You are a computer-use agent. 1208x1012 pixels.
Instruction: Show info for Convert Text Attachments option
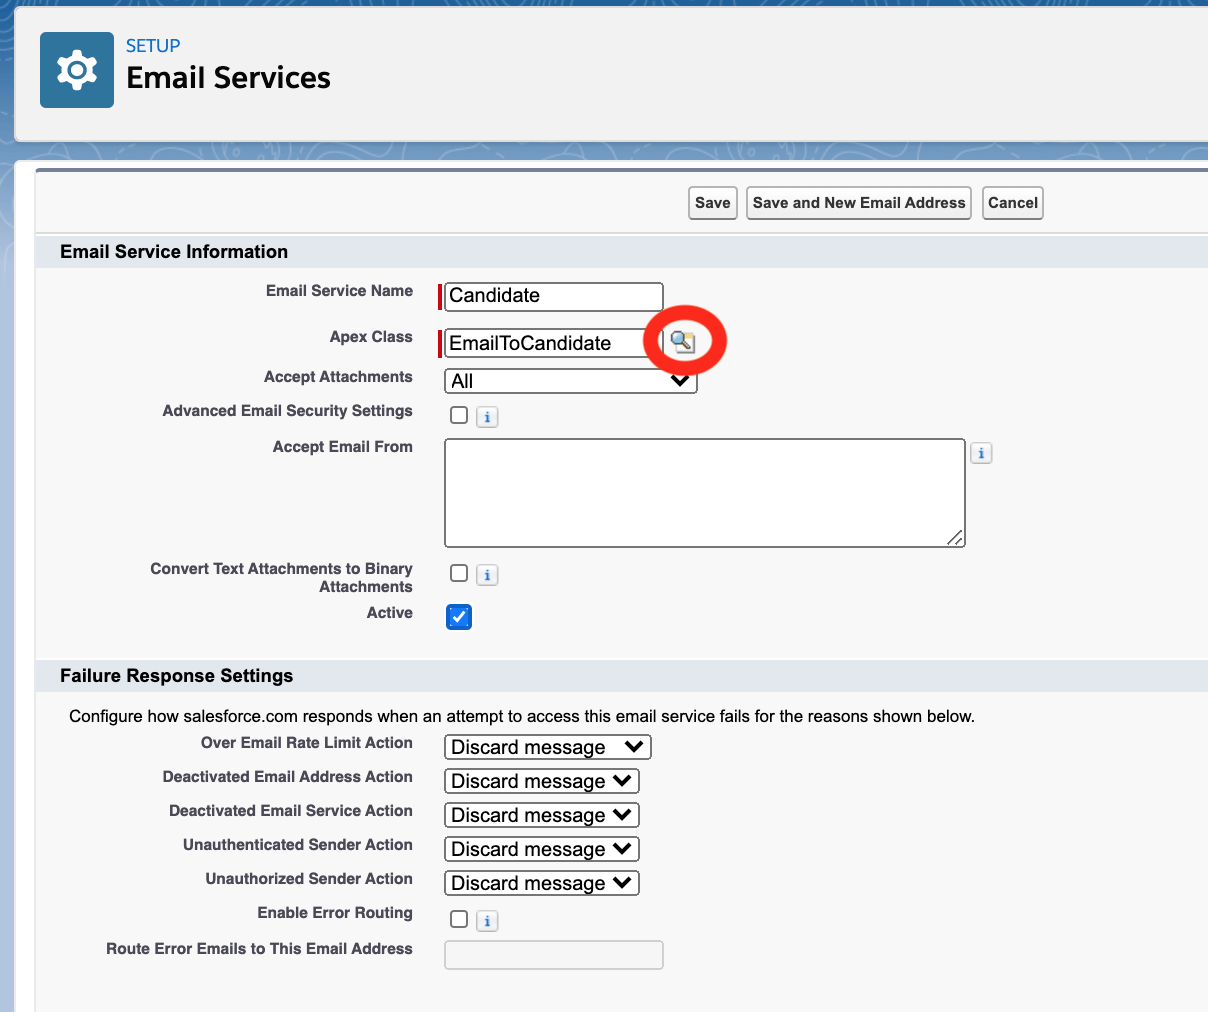pos(487,575)
